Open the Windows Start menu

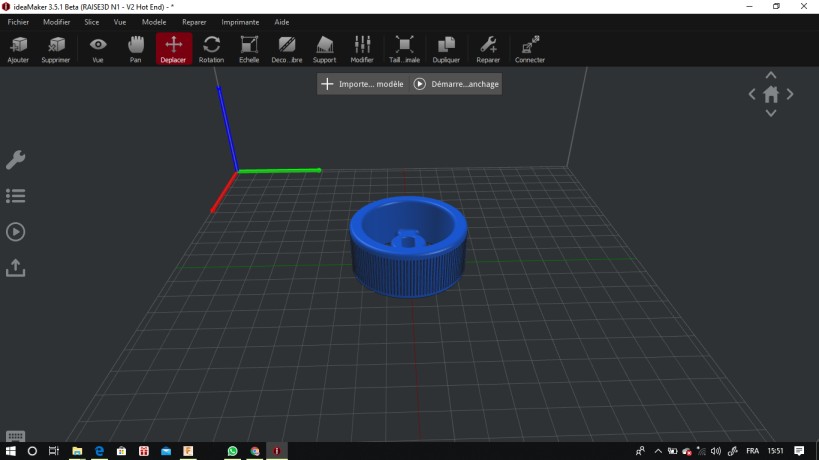pos(10,451)
